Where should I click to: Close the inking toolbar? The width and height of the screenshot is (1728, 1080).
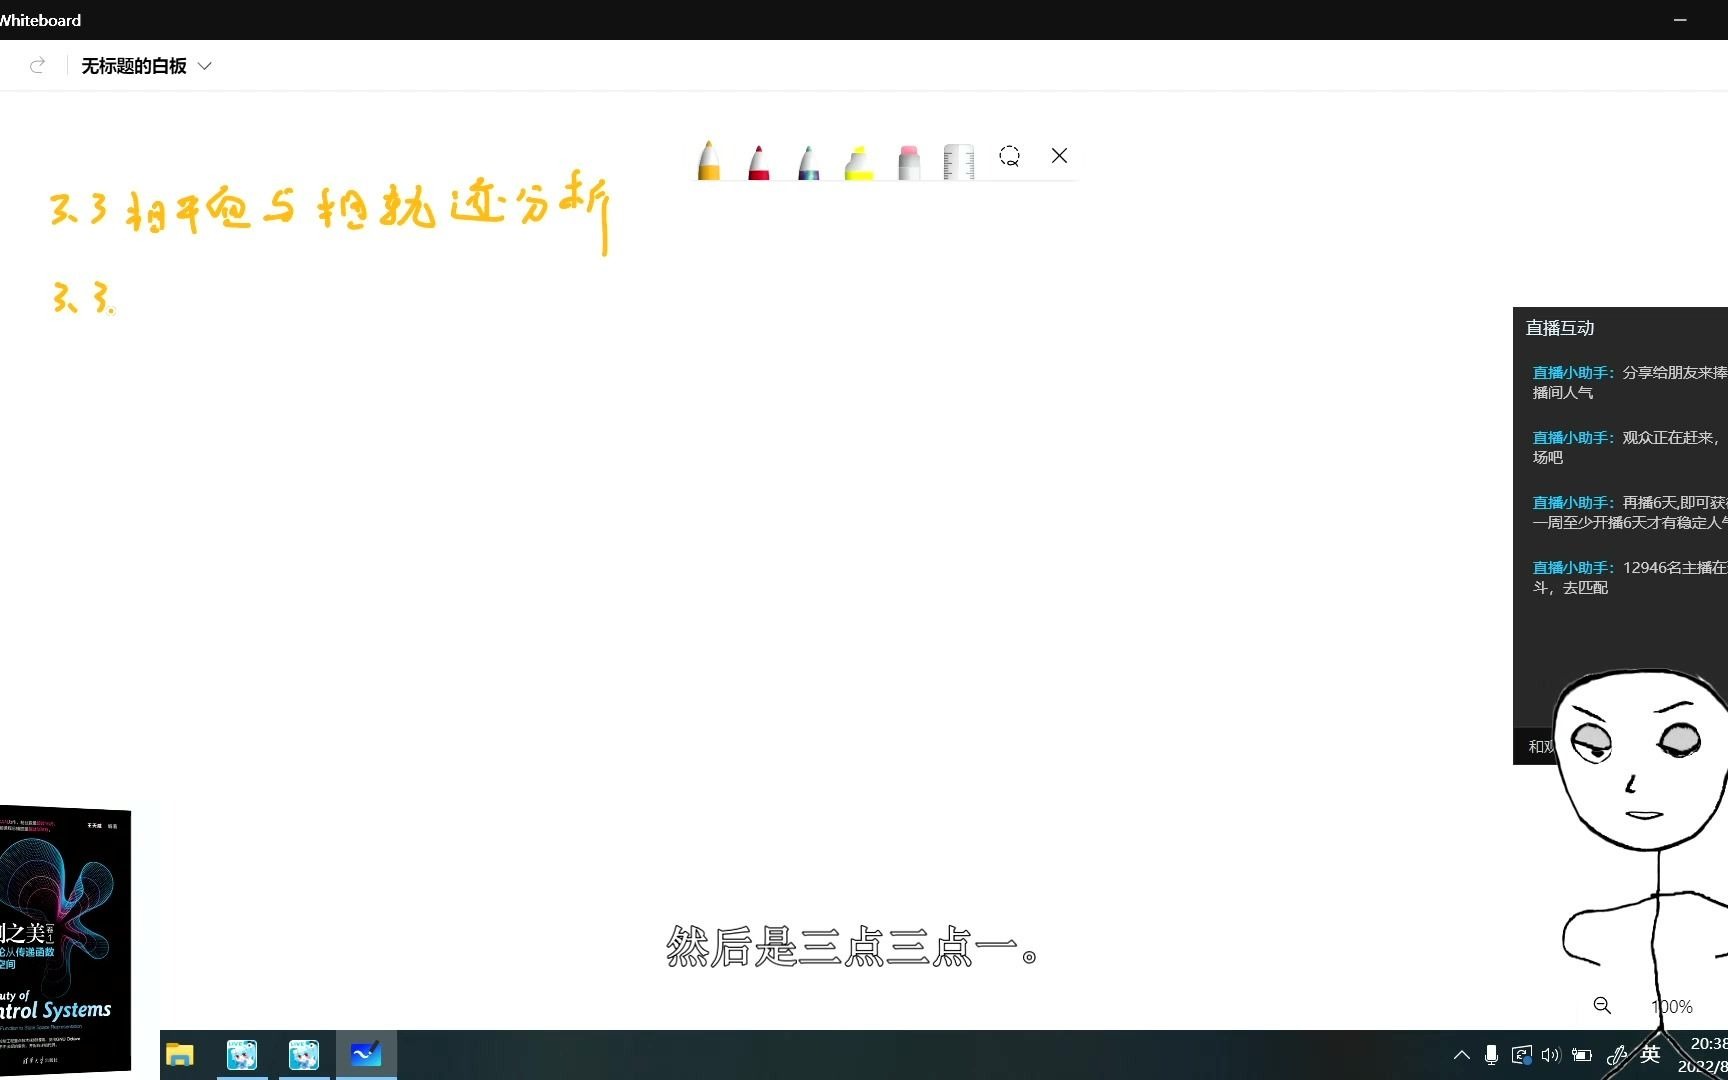[x=1059, y=155]
